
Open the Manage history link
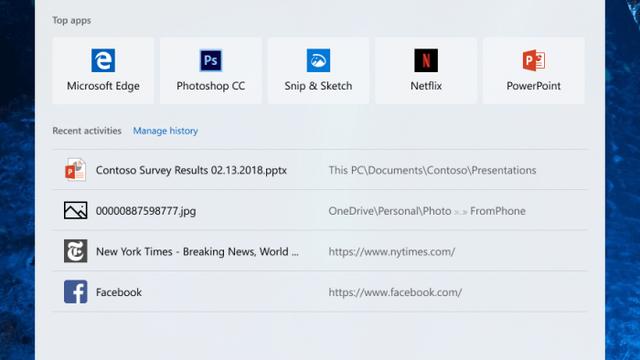[x=165, y=131]
